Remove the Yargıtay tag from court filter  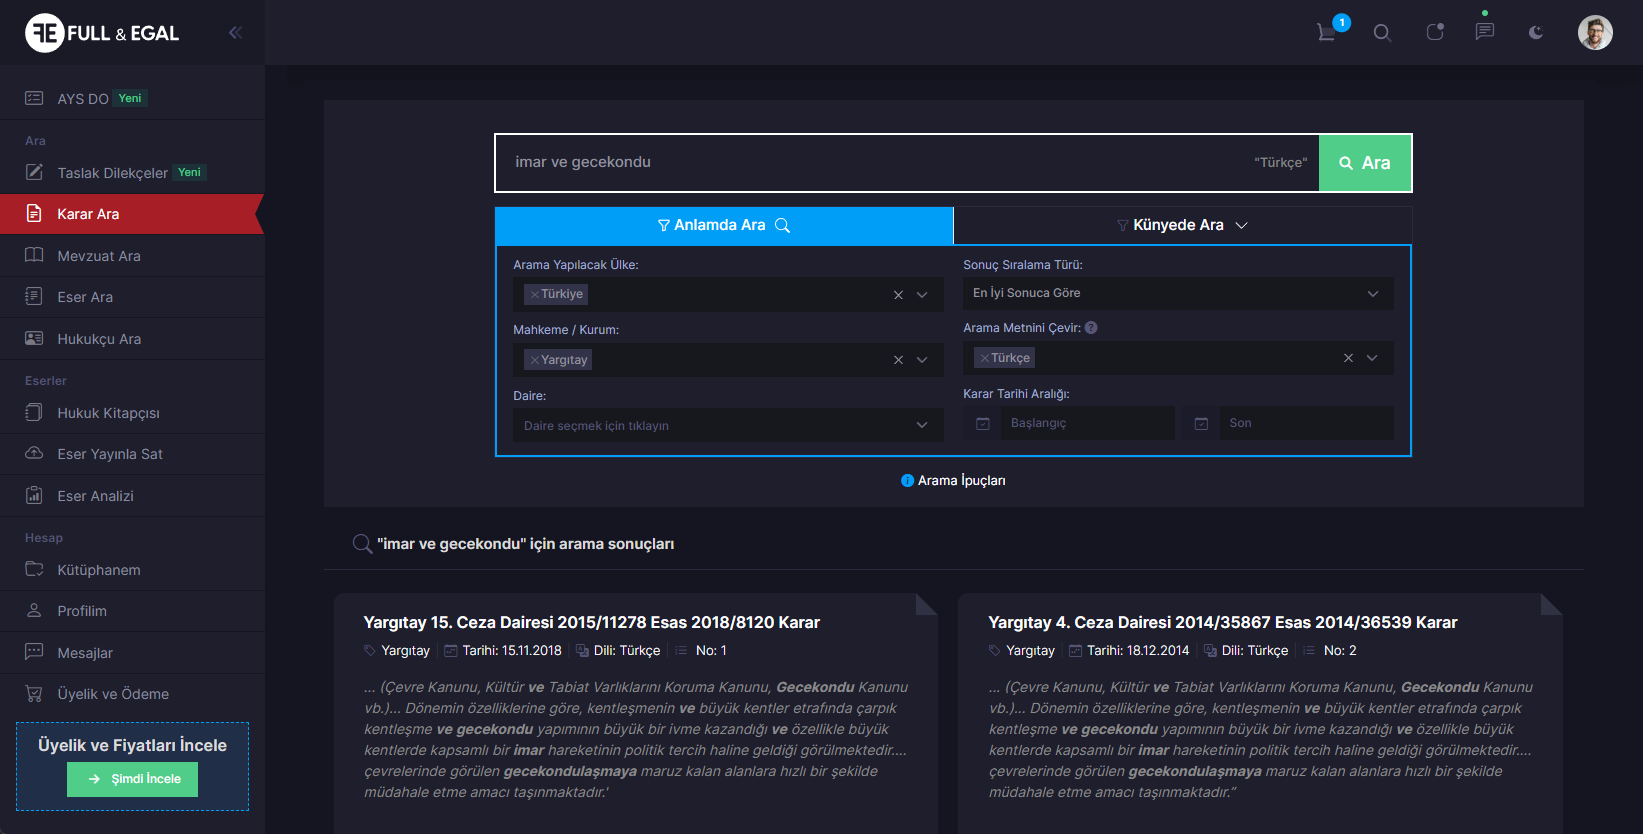[x=535, y=360]
